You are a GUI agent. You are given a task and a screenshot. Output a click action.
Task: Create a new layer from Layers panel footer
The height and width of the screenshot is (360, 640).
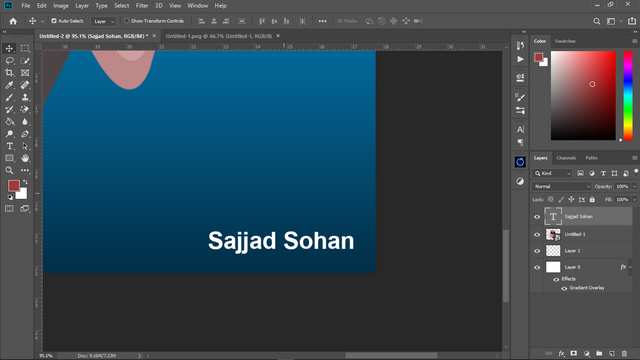611,353
